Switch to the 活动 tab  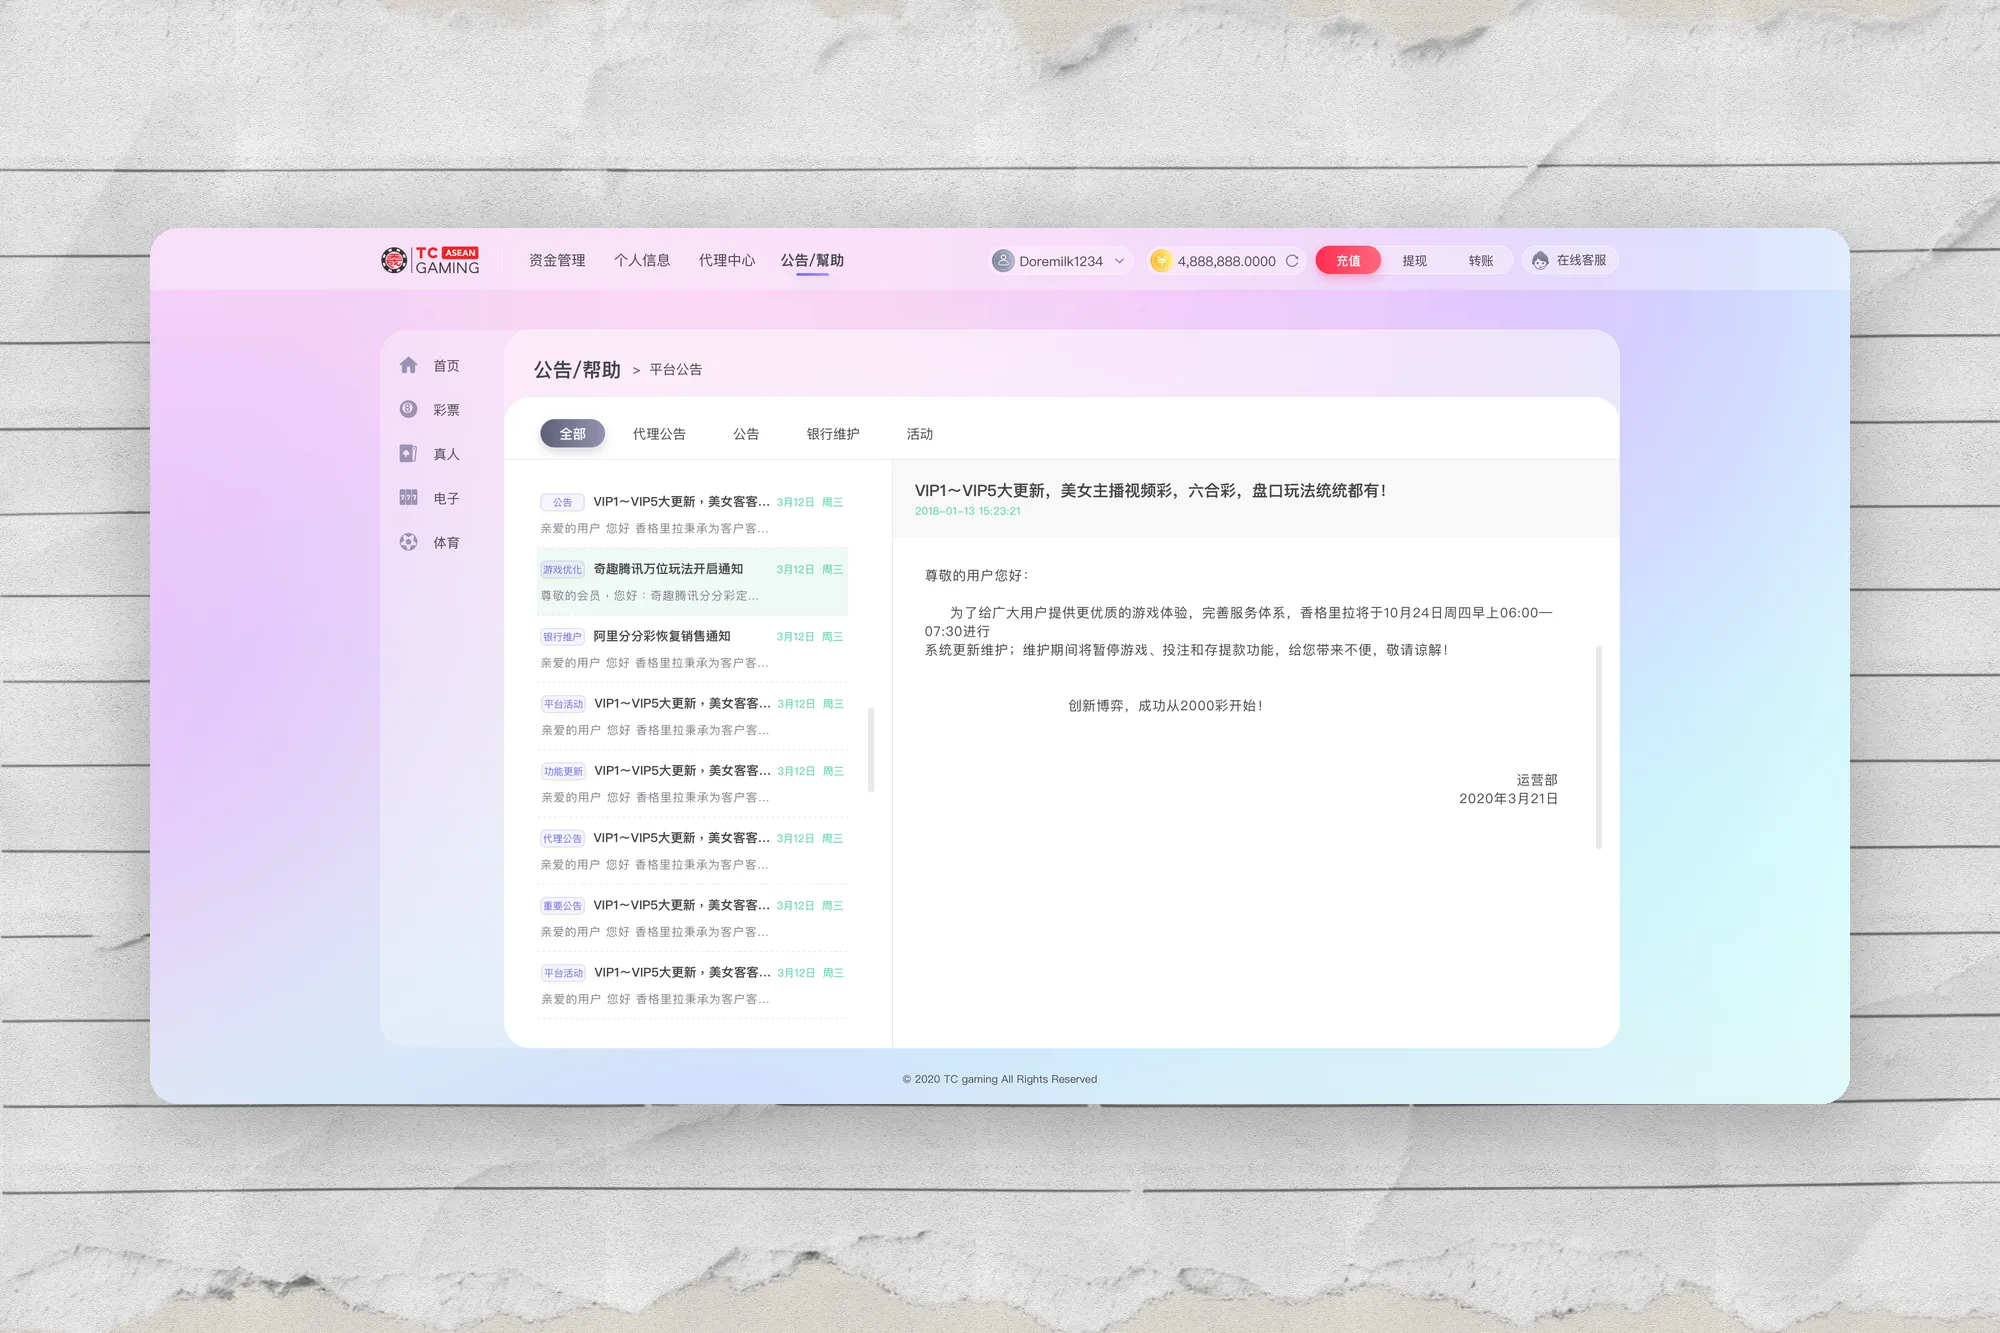pos(920,433)
